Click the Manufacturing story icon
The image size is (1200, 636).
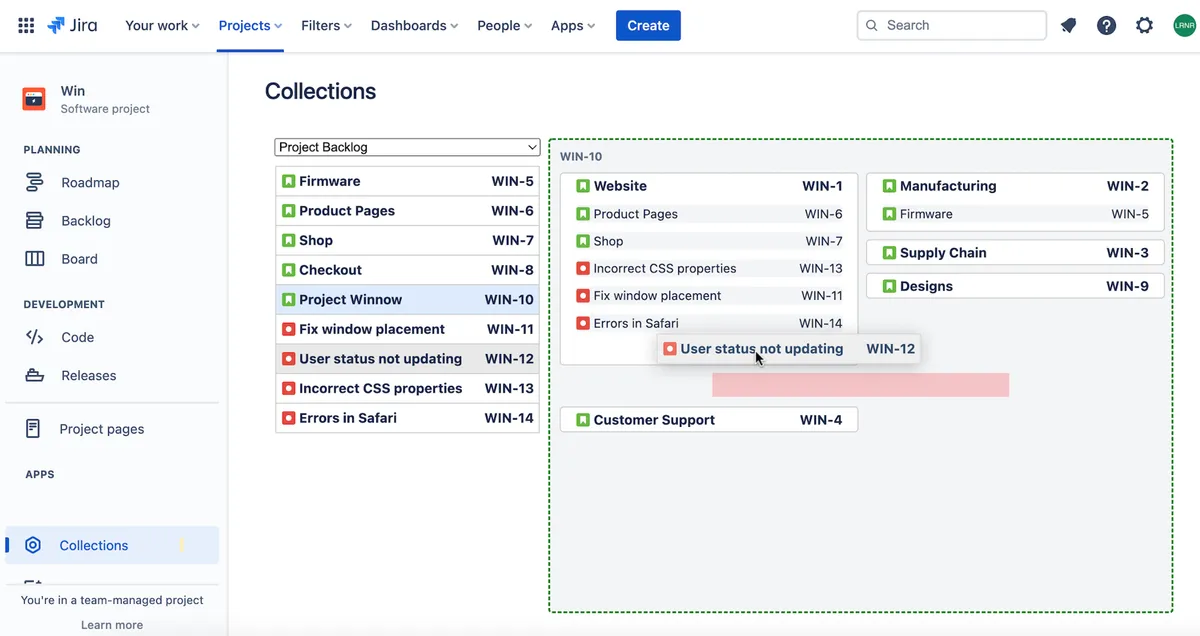point(889,186)
